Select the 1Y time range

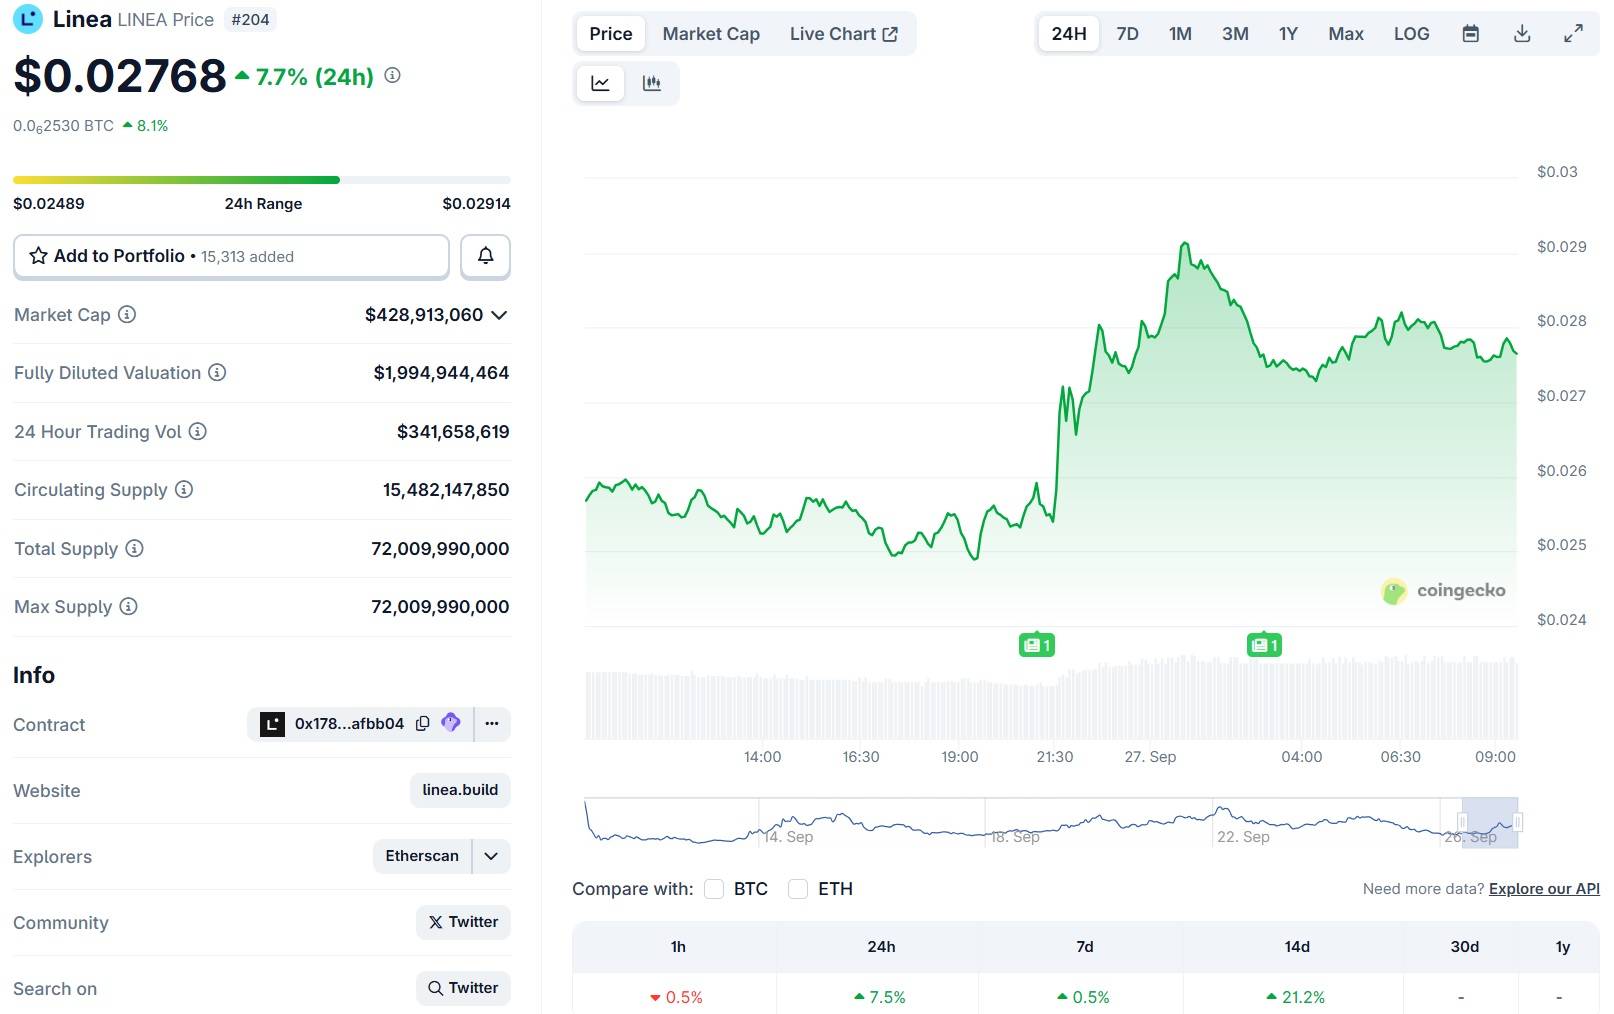click(1288, 33)
